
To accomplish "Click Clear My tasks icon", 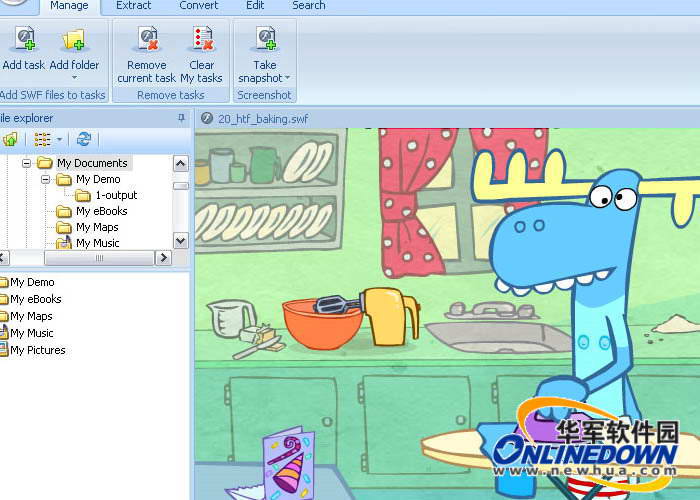I will tap(202, 39).
